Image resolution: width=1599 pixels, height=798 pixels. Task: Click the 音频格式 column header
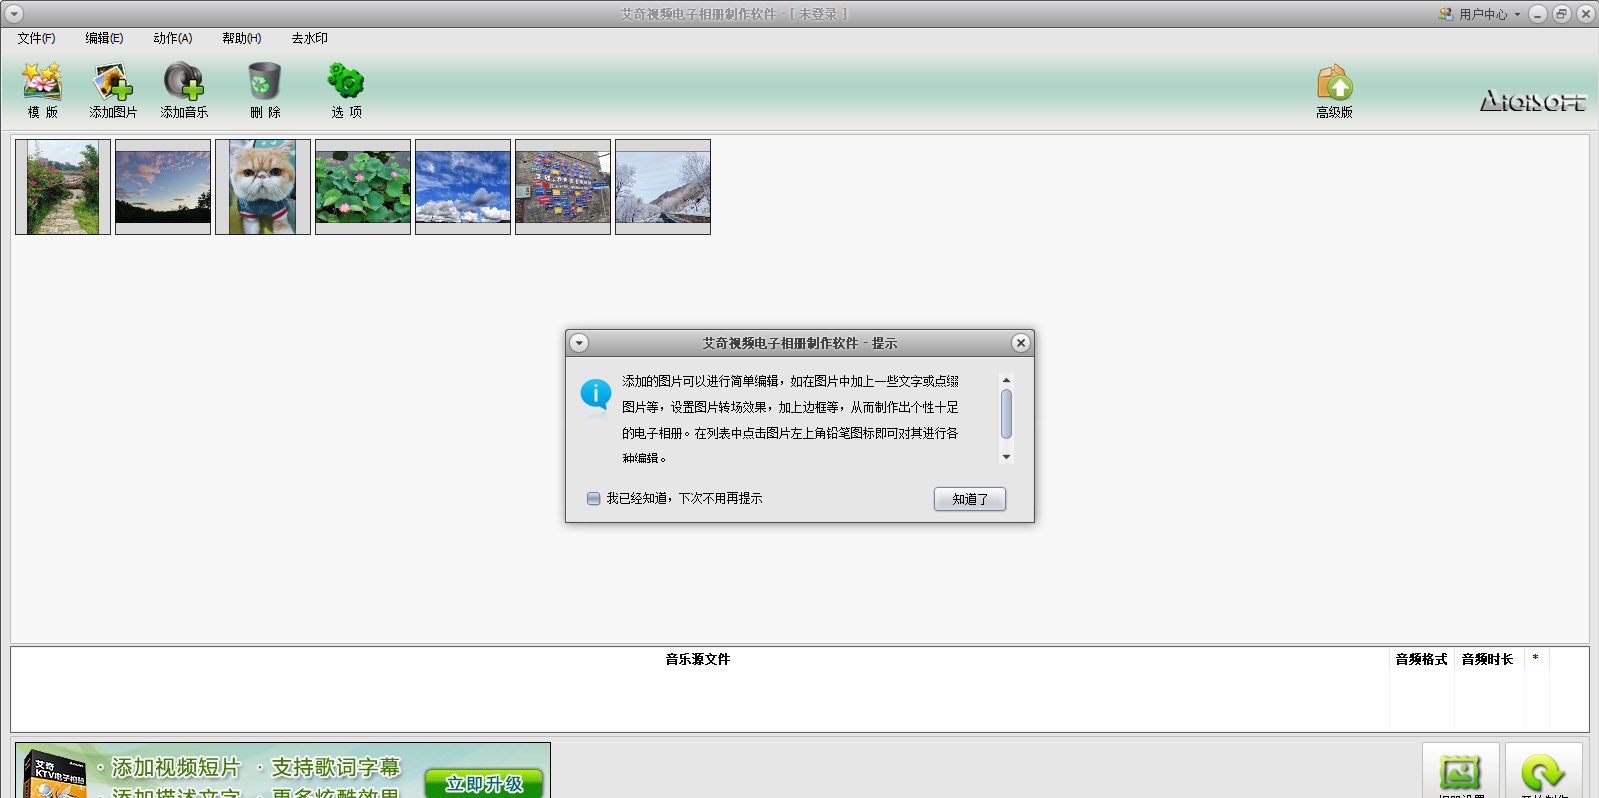pyautogui.click(x=1421, y=659)
